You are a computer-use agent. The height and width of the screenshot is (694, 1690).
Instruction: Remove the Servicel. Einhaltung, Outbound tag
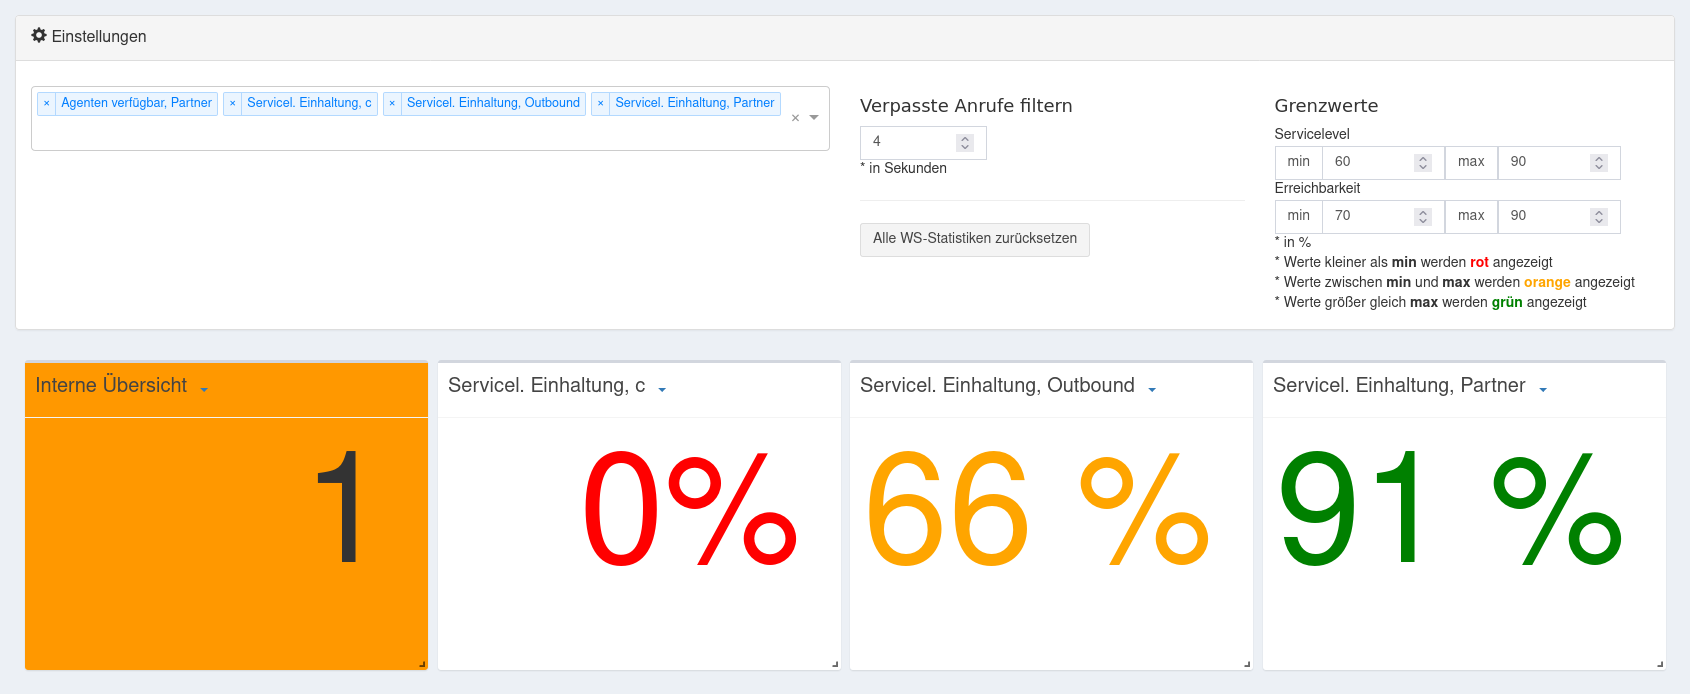(x=392, y=103)
